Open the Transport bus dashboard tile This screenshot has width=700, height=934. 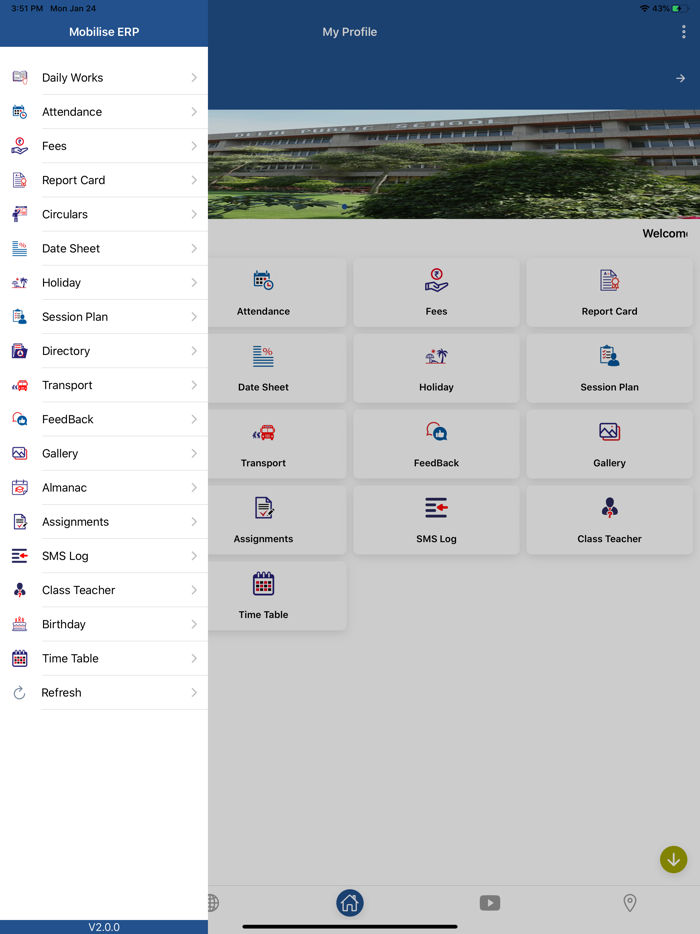pos(277,444)
